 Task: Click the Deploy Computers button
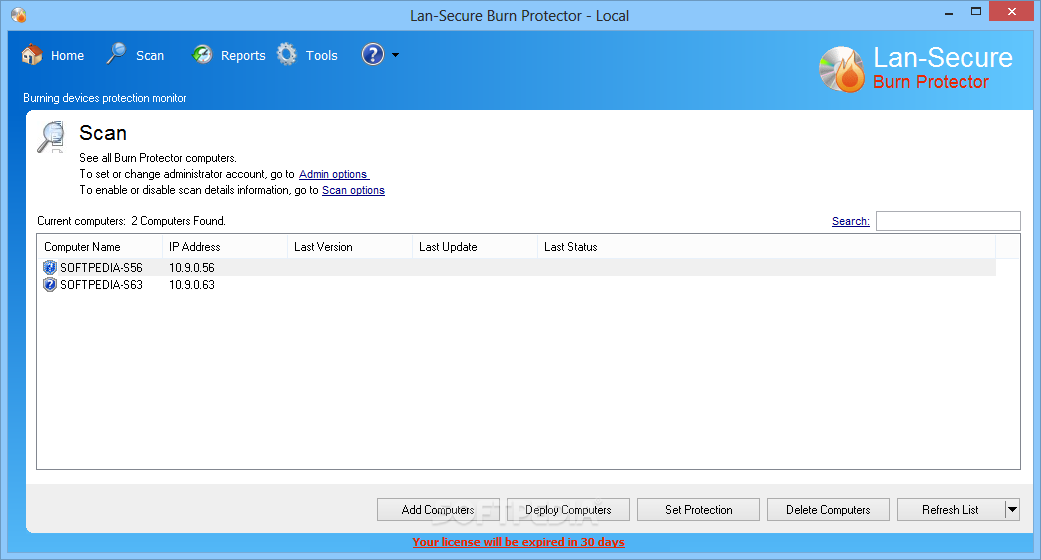coord(568,510)
